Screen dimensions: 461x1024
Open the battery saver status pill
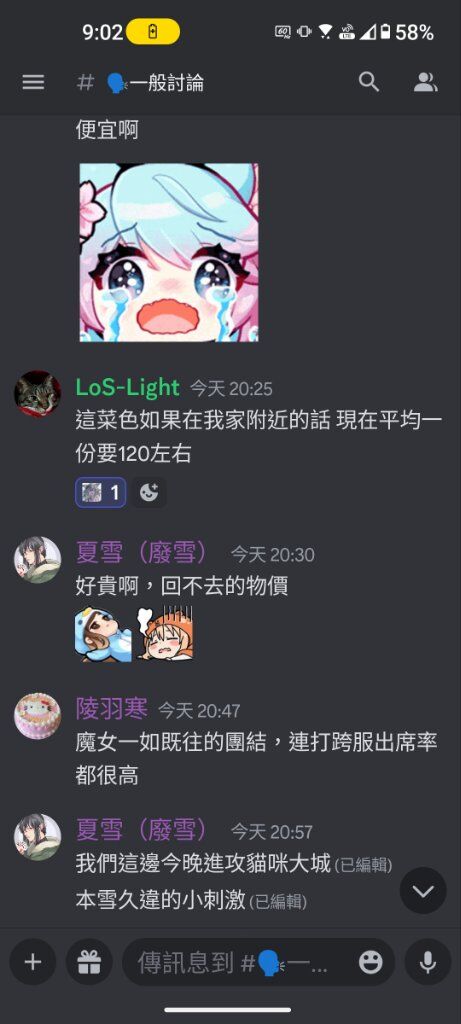coord(153,32)
